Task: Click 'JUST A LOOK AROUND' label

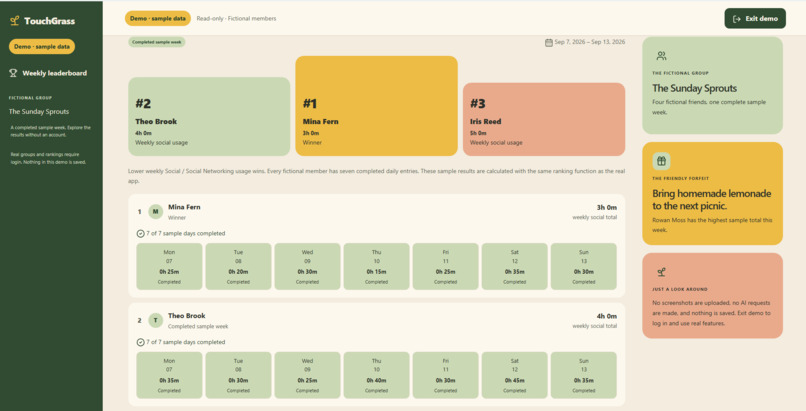Action: 680,289
